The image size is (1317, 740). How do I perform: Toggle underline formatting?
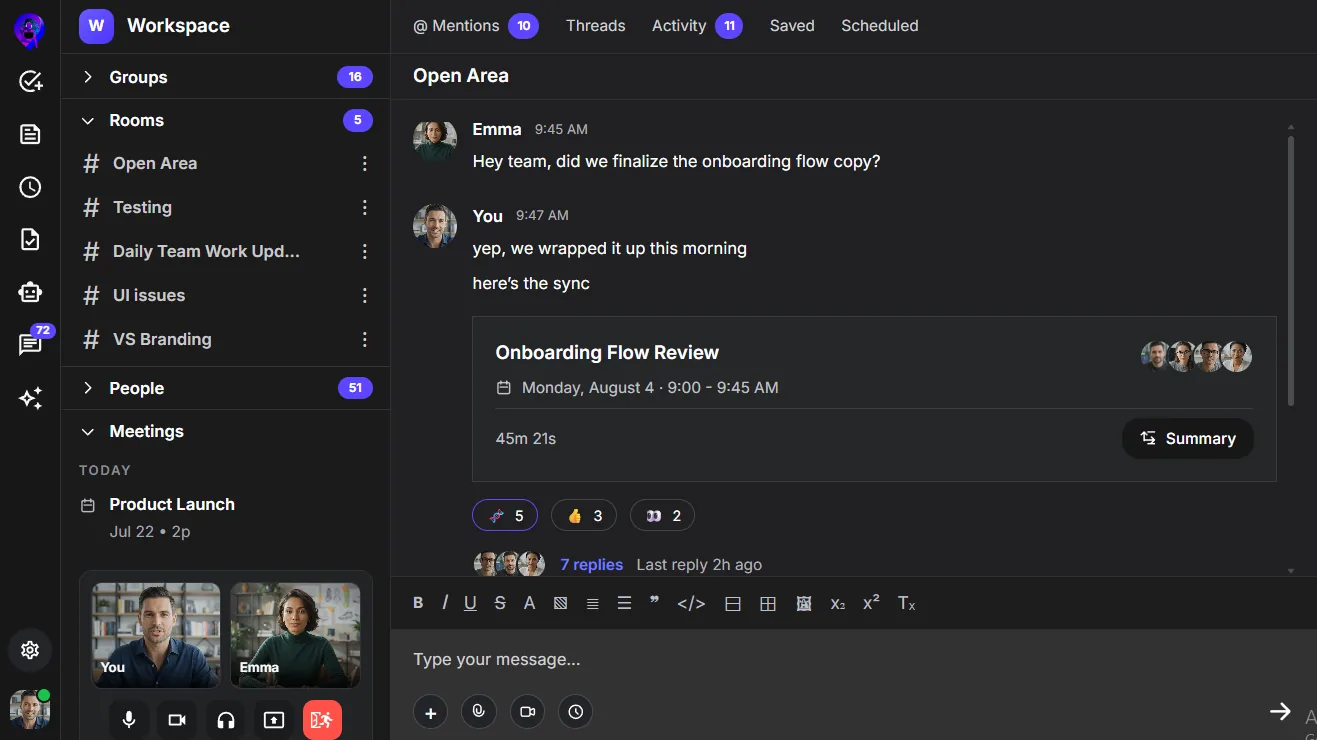click(470, 603)
